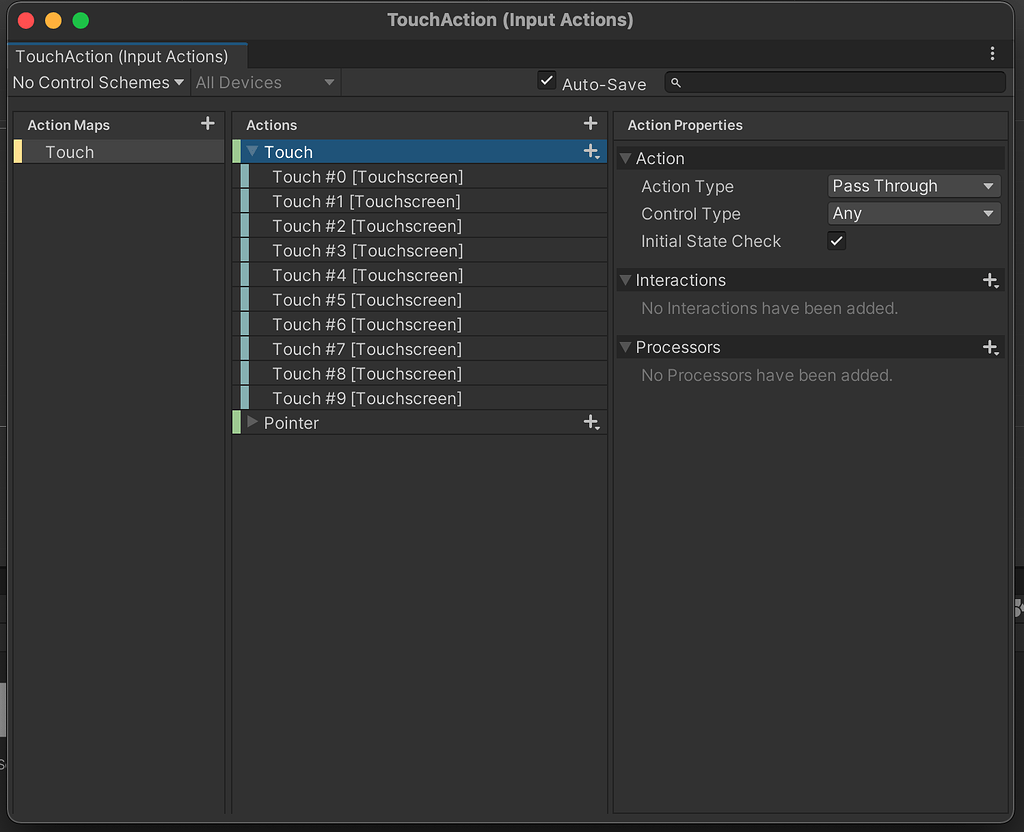
Task: Select the Touch action map
Action: (70, 151)
